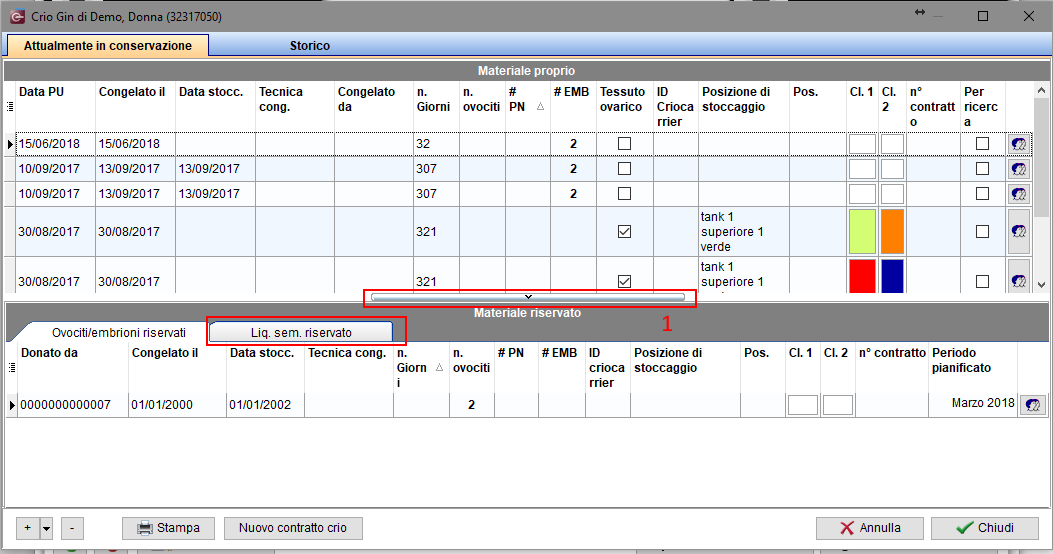The image size is (1053, 554).
Task: Toggle Per ricerca checkbox for row with red swatch
Action: tap(982, 281)
